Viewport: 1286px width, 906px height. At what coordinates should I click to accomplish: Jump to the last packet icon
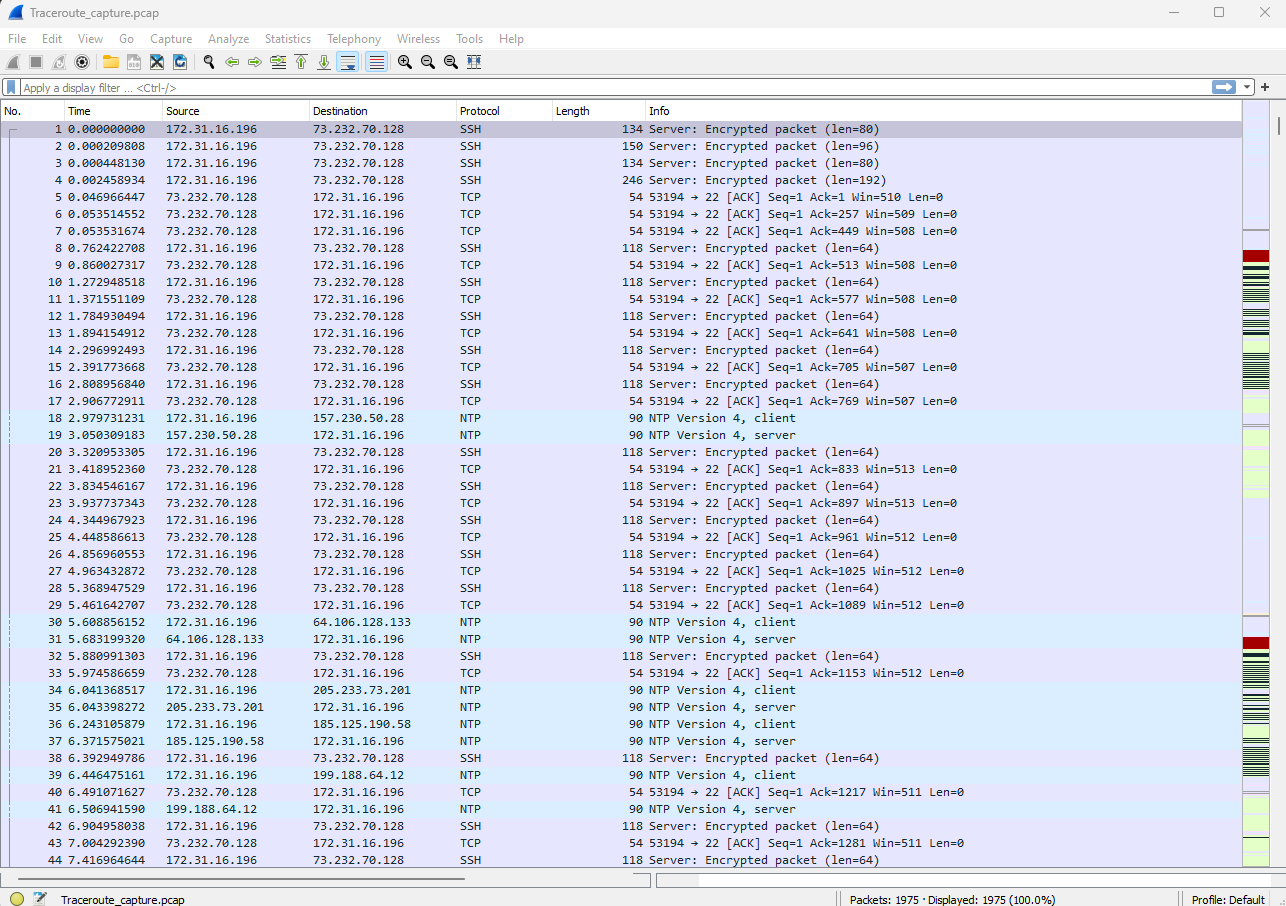324,62
